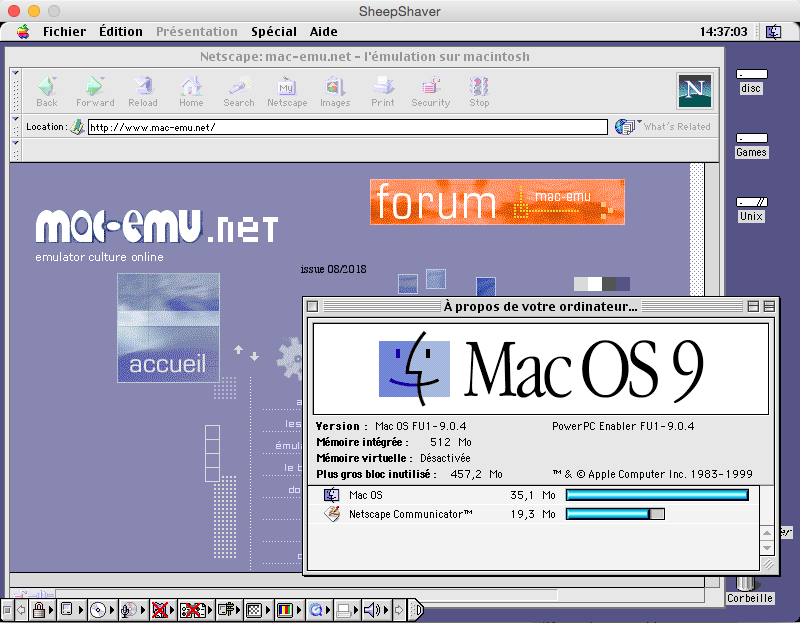Collapse the control strip with its end tab
This screenshot has width=800, height=623.
[x=416, y=610]
